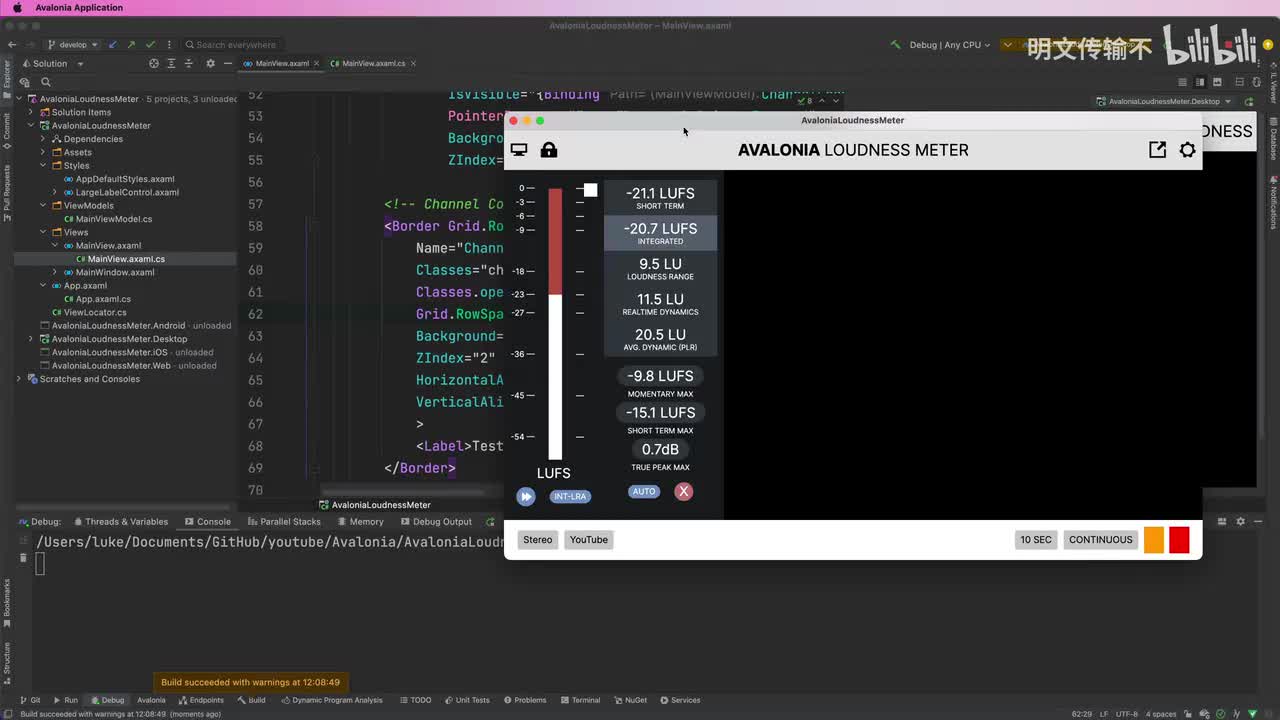Click the blue update project arrow icon
The image size is (1280, 720).
click(113, 45)
